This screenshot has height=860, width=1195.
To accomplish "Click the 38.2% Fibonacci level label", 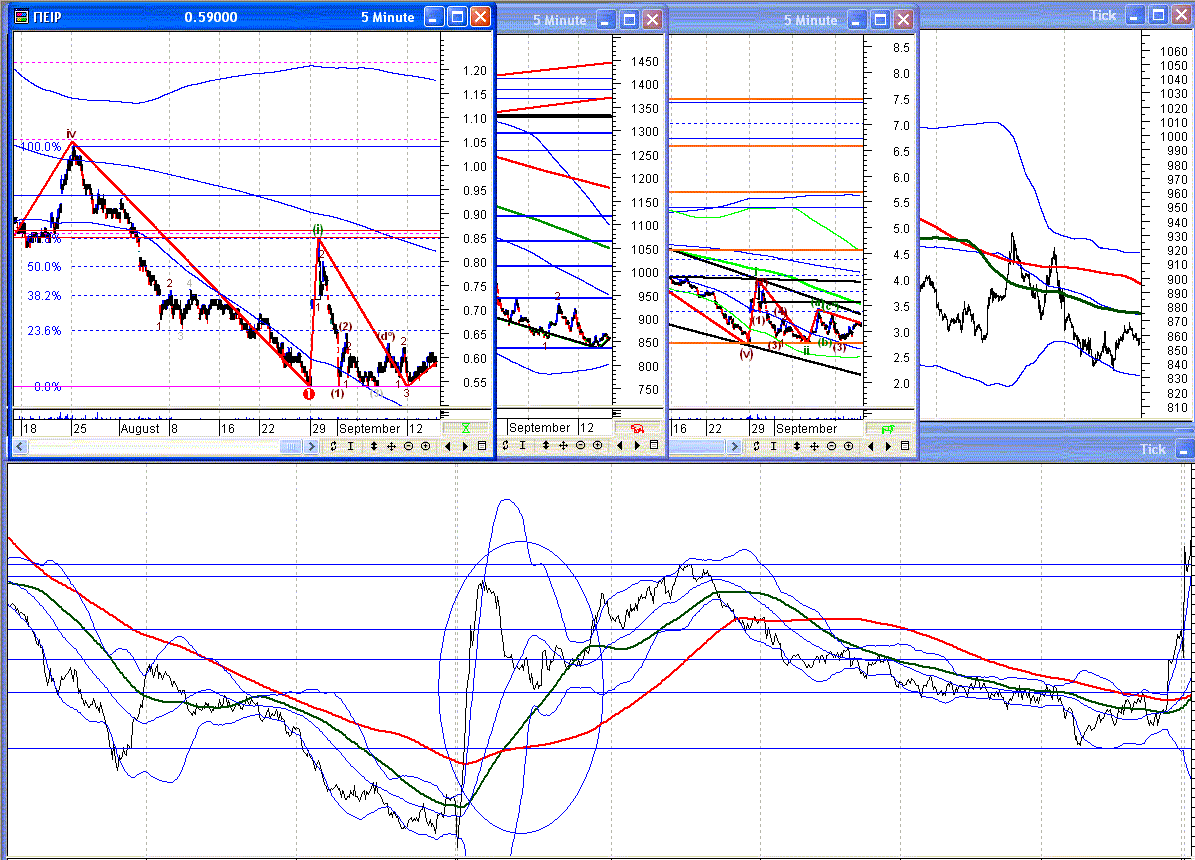I will [x=44, y=296].
